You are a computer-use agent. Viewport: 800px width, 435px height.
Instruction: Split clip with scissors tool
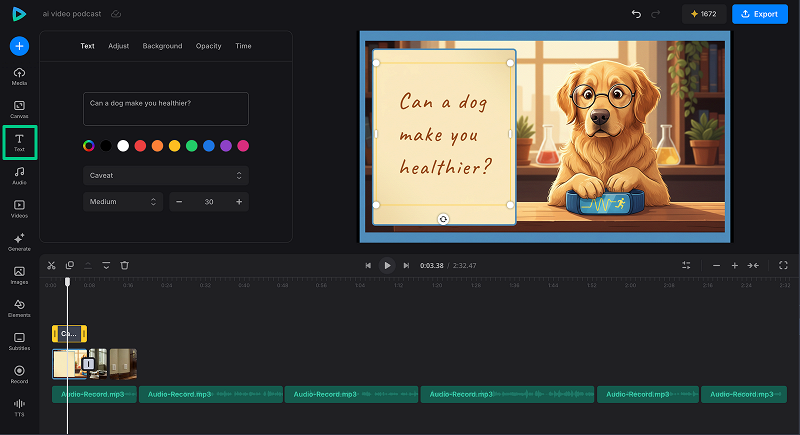tap(52, 265)
